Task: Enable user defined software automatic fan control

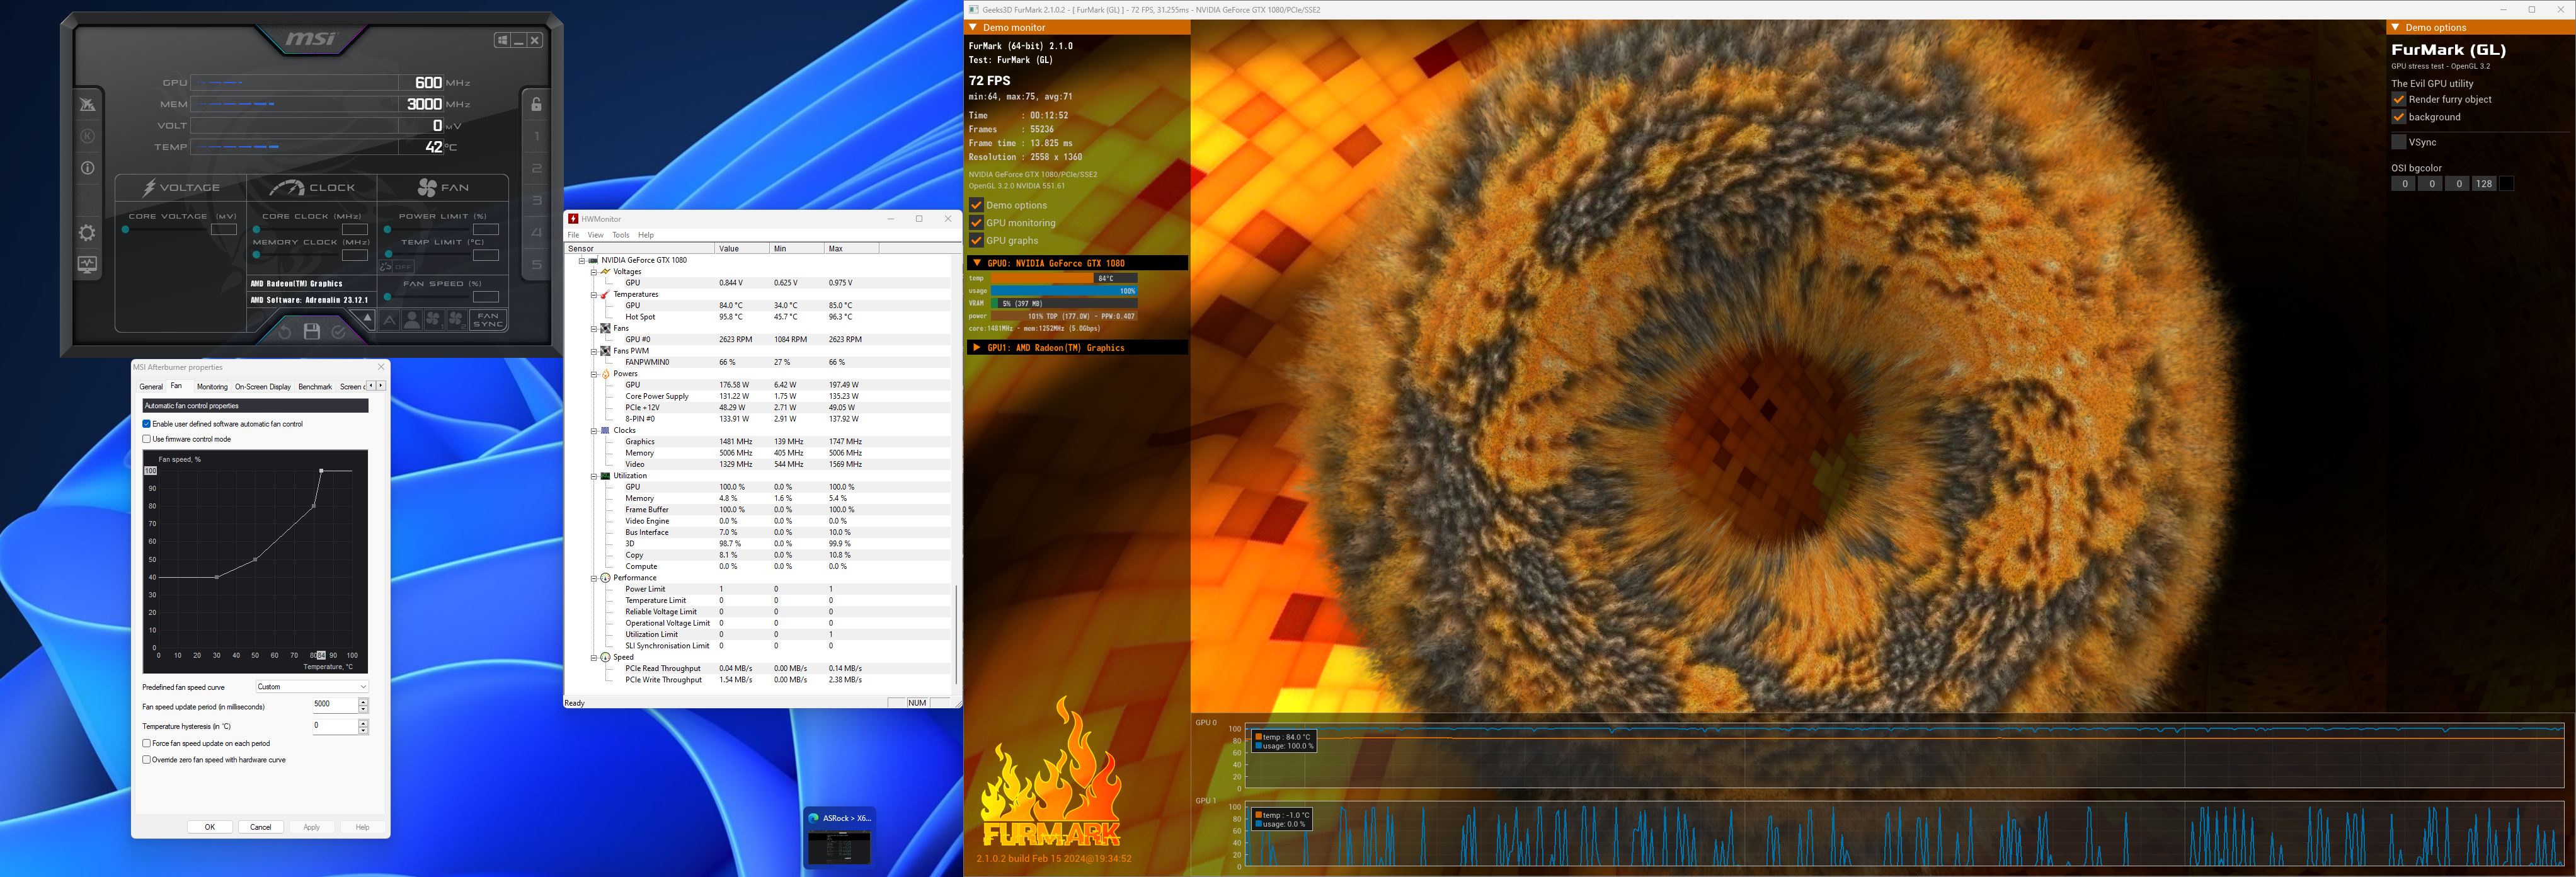Action: tap(146, 424)
